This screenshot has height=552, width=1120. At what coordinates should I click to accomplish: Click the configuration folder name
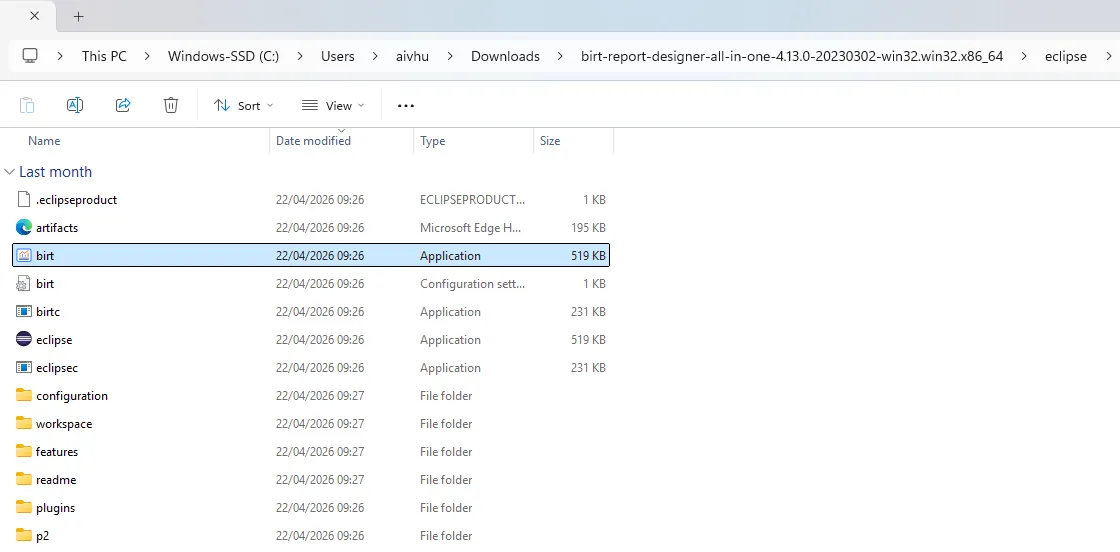point(72,396)
